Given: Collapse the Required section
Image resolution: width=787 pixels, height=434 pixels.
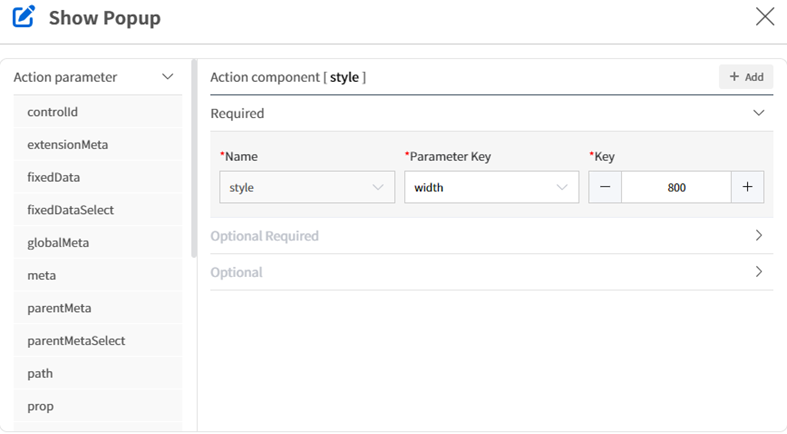Looking at the screenshot, I should pos(758,113).
